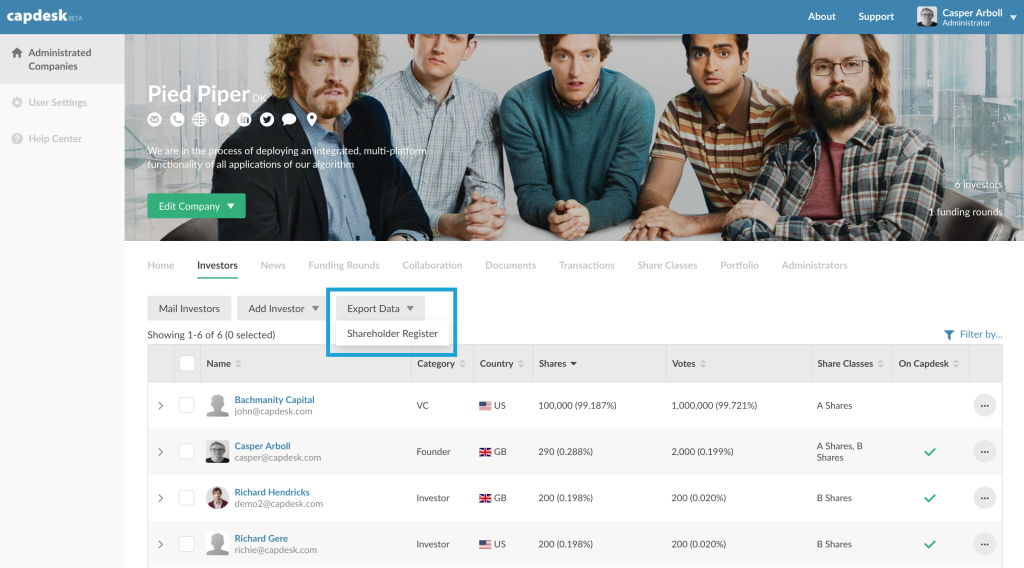Click the User Settings gear icon
This screenshot has height=568, width=1024.
[17, 103]
